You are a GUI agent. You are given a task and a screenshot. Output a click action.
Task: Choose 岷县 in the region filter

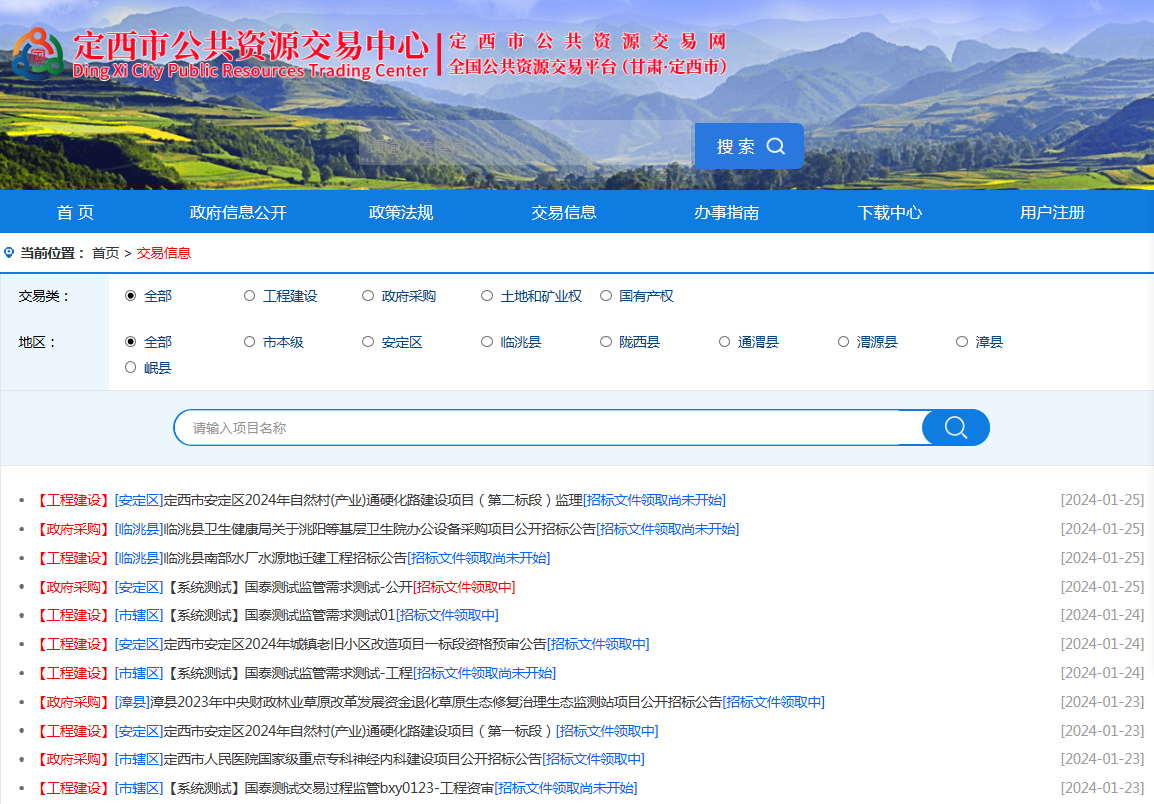click(x=130, y=367)
